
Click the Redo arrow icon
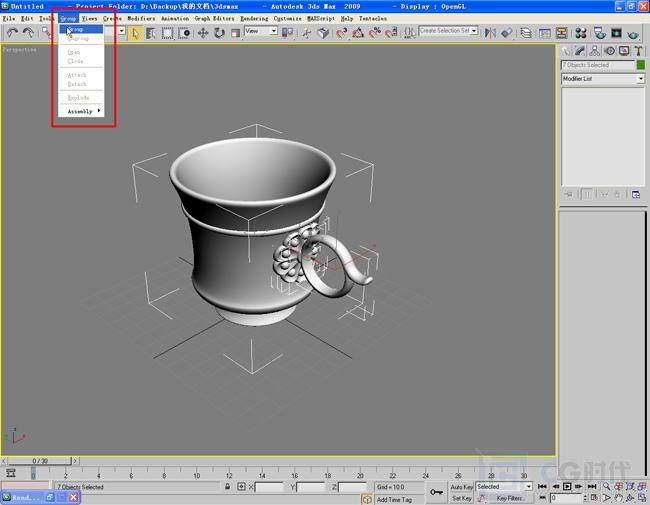tap(28, 33)
